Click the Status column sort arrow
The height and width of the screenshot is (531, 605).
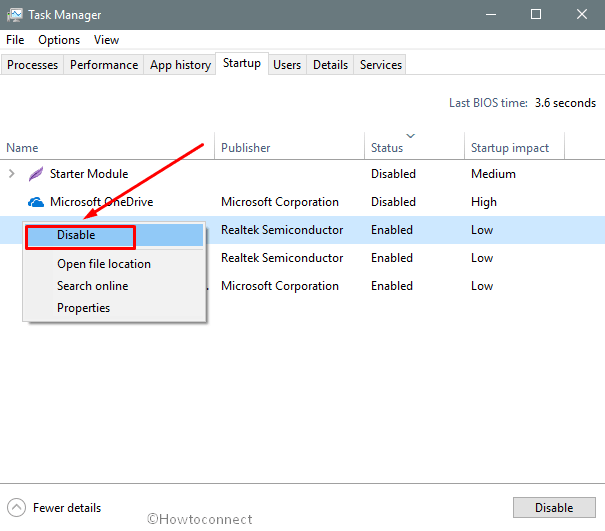tap(411, 136)
